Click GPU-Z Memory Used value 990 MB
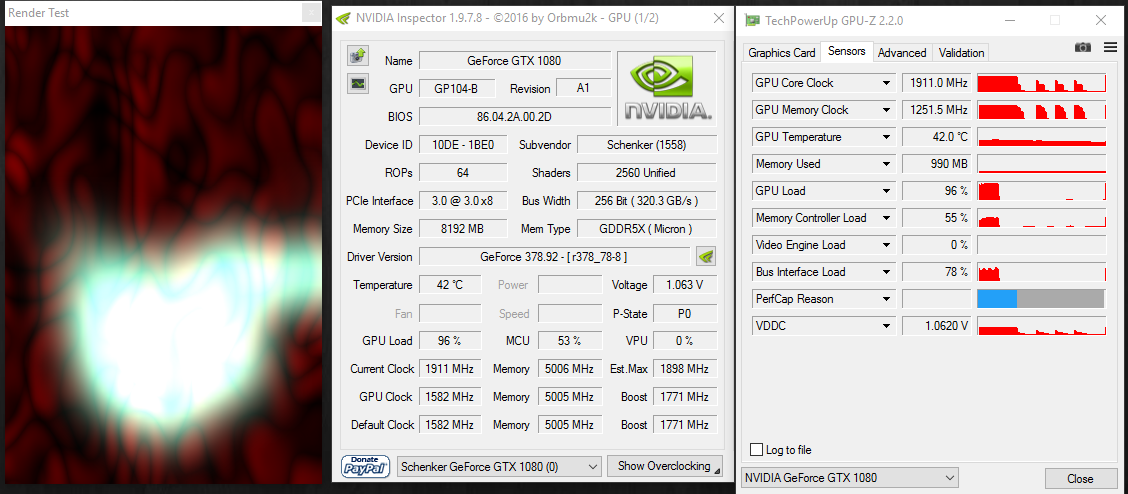The width and height of the screenshot is (1128, 494). tap(937, 164)
